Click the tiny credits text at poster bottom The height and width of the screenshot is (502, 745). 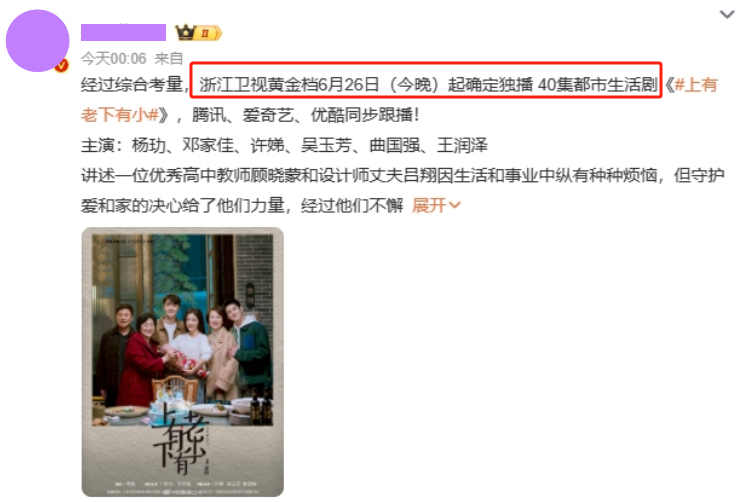point(182,487)
